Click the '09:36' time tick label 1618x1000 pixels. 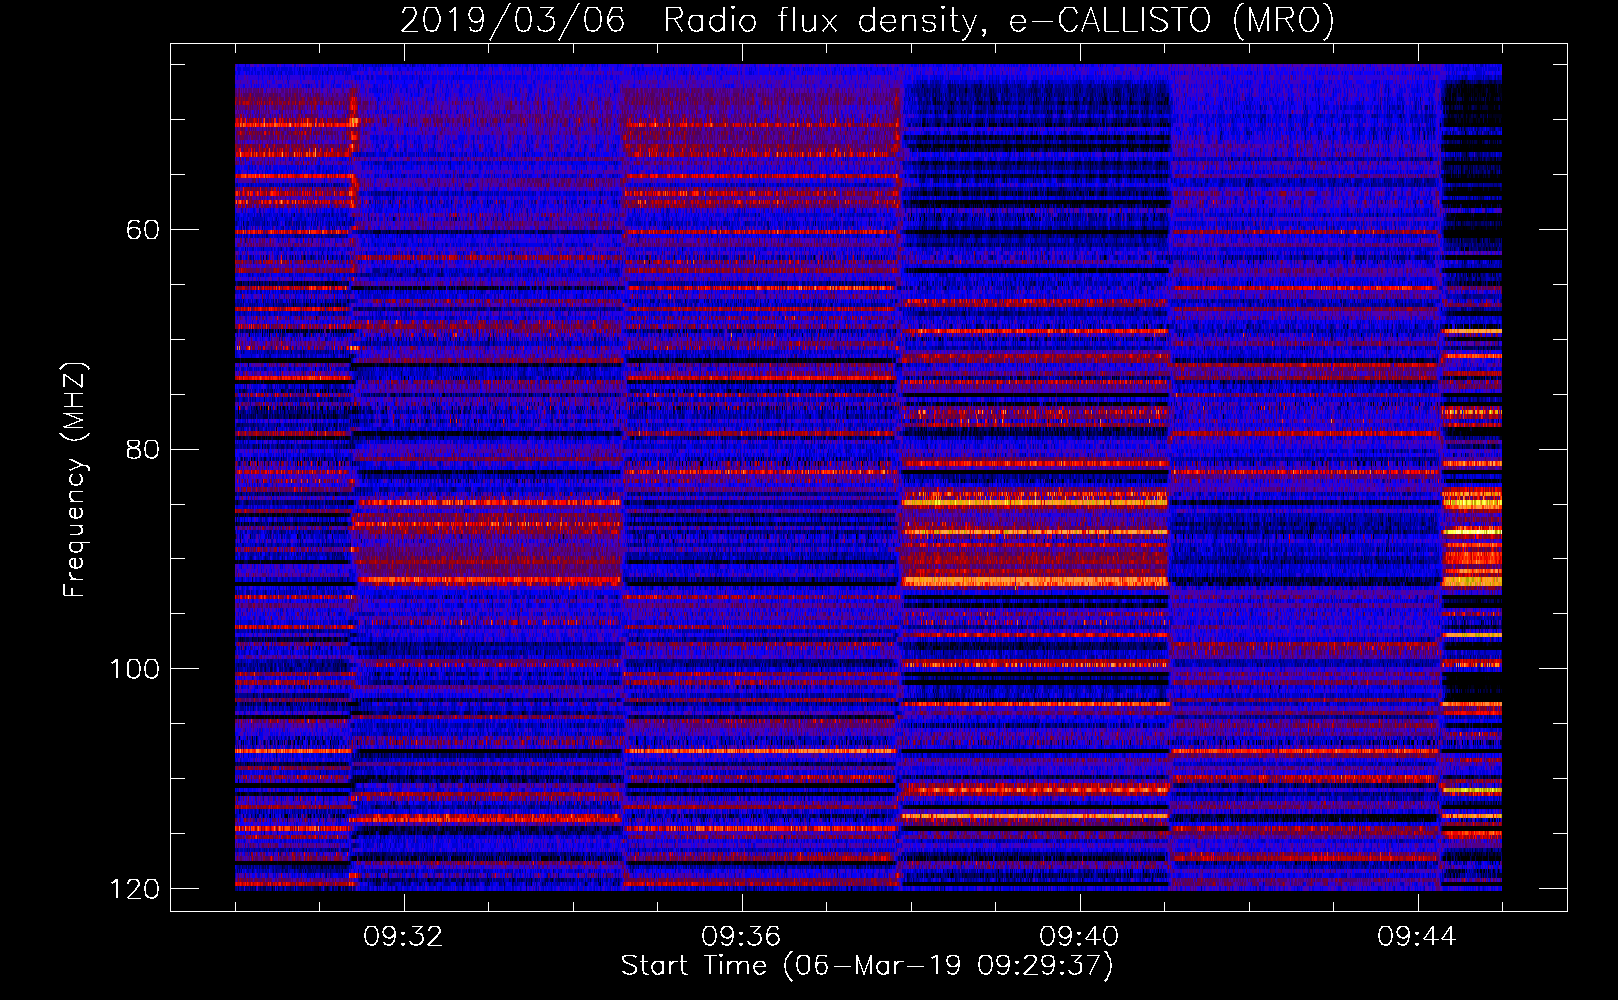pos(741,937)
